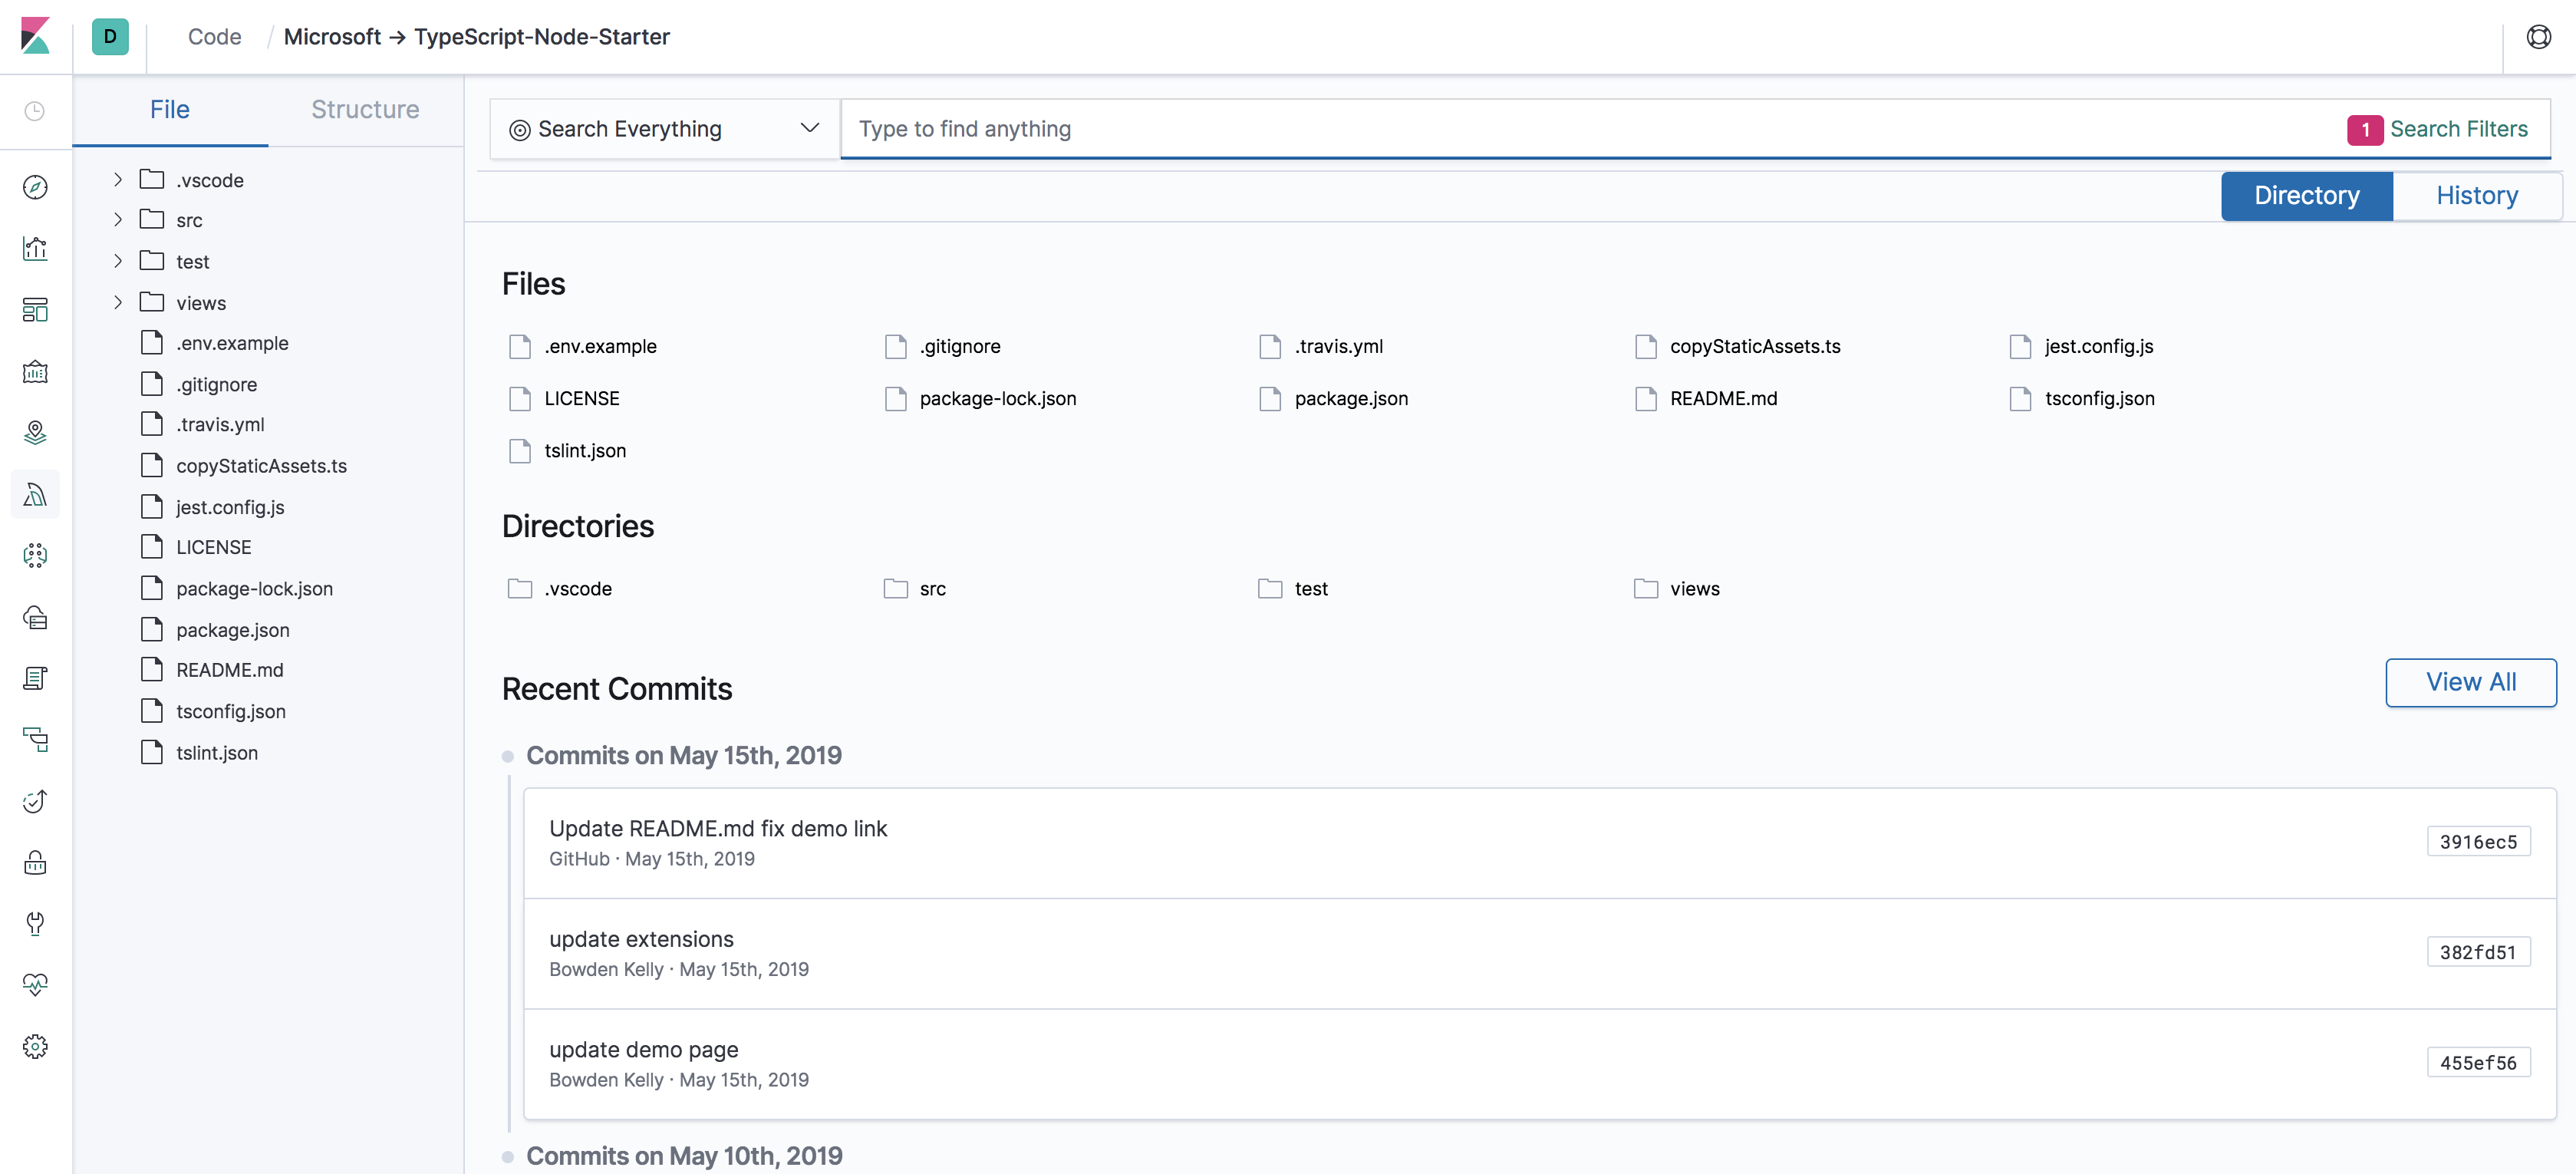Click the Kibana logo
The height and width of the screenshot is (1174, 2576).
coord(35,36)
